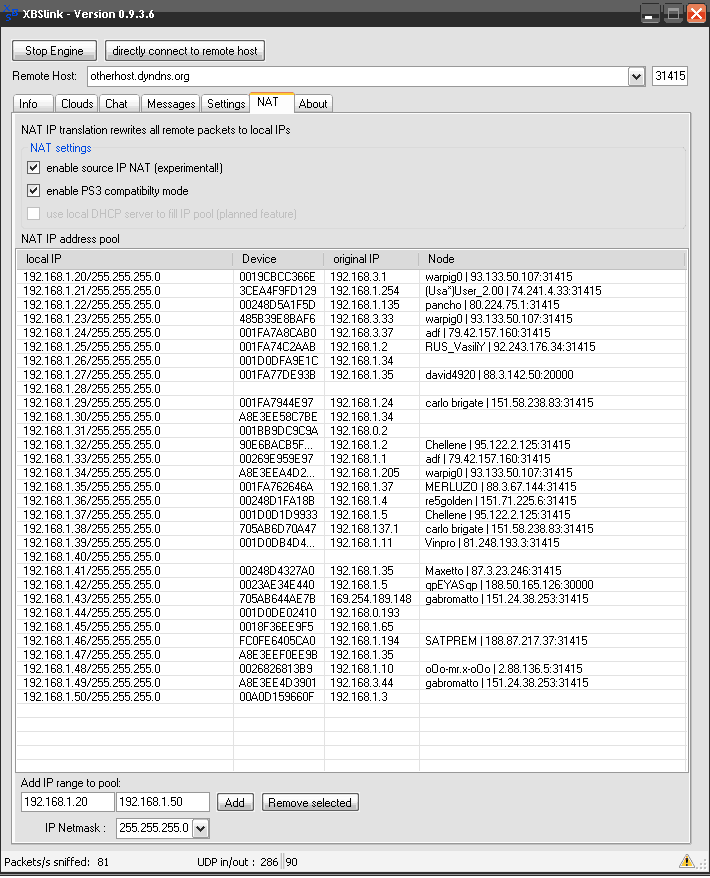
Task: Enable source IP NAT checkbox
Action: (x=34, y=168)
